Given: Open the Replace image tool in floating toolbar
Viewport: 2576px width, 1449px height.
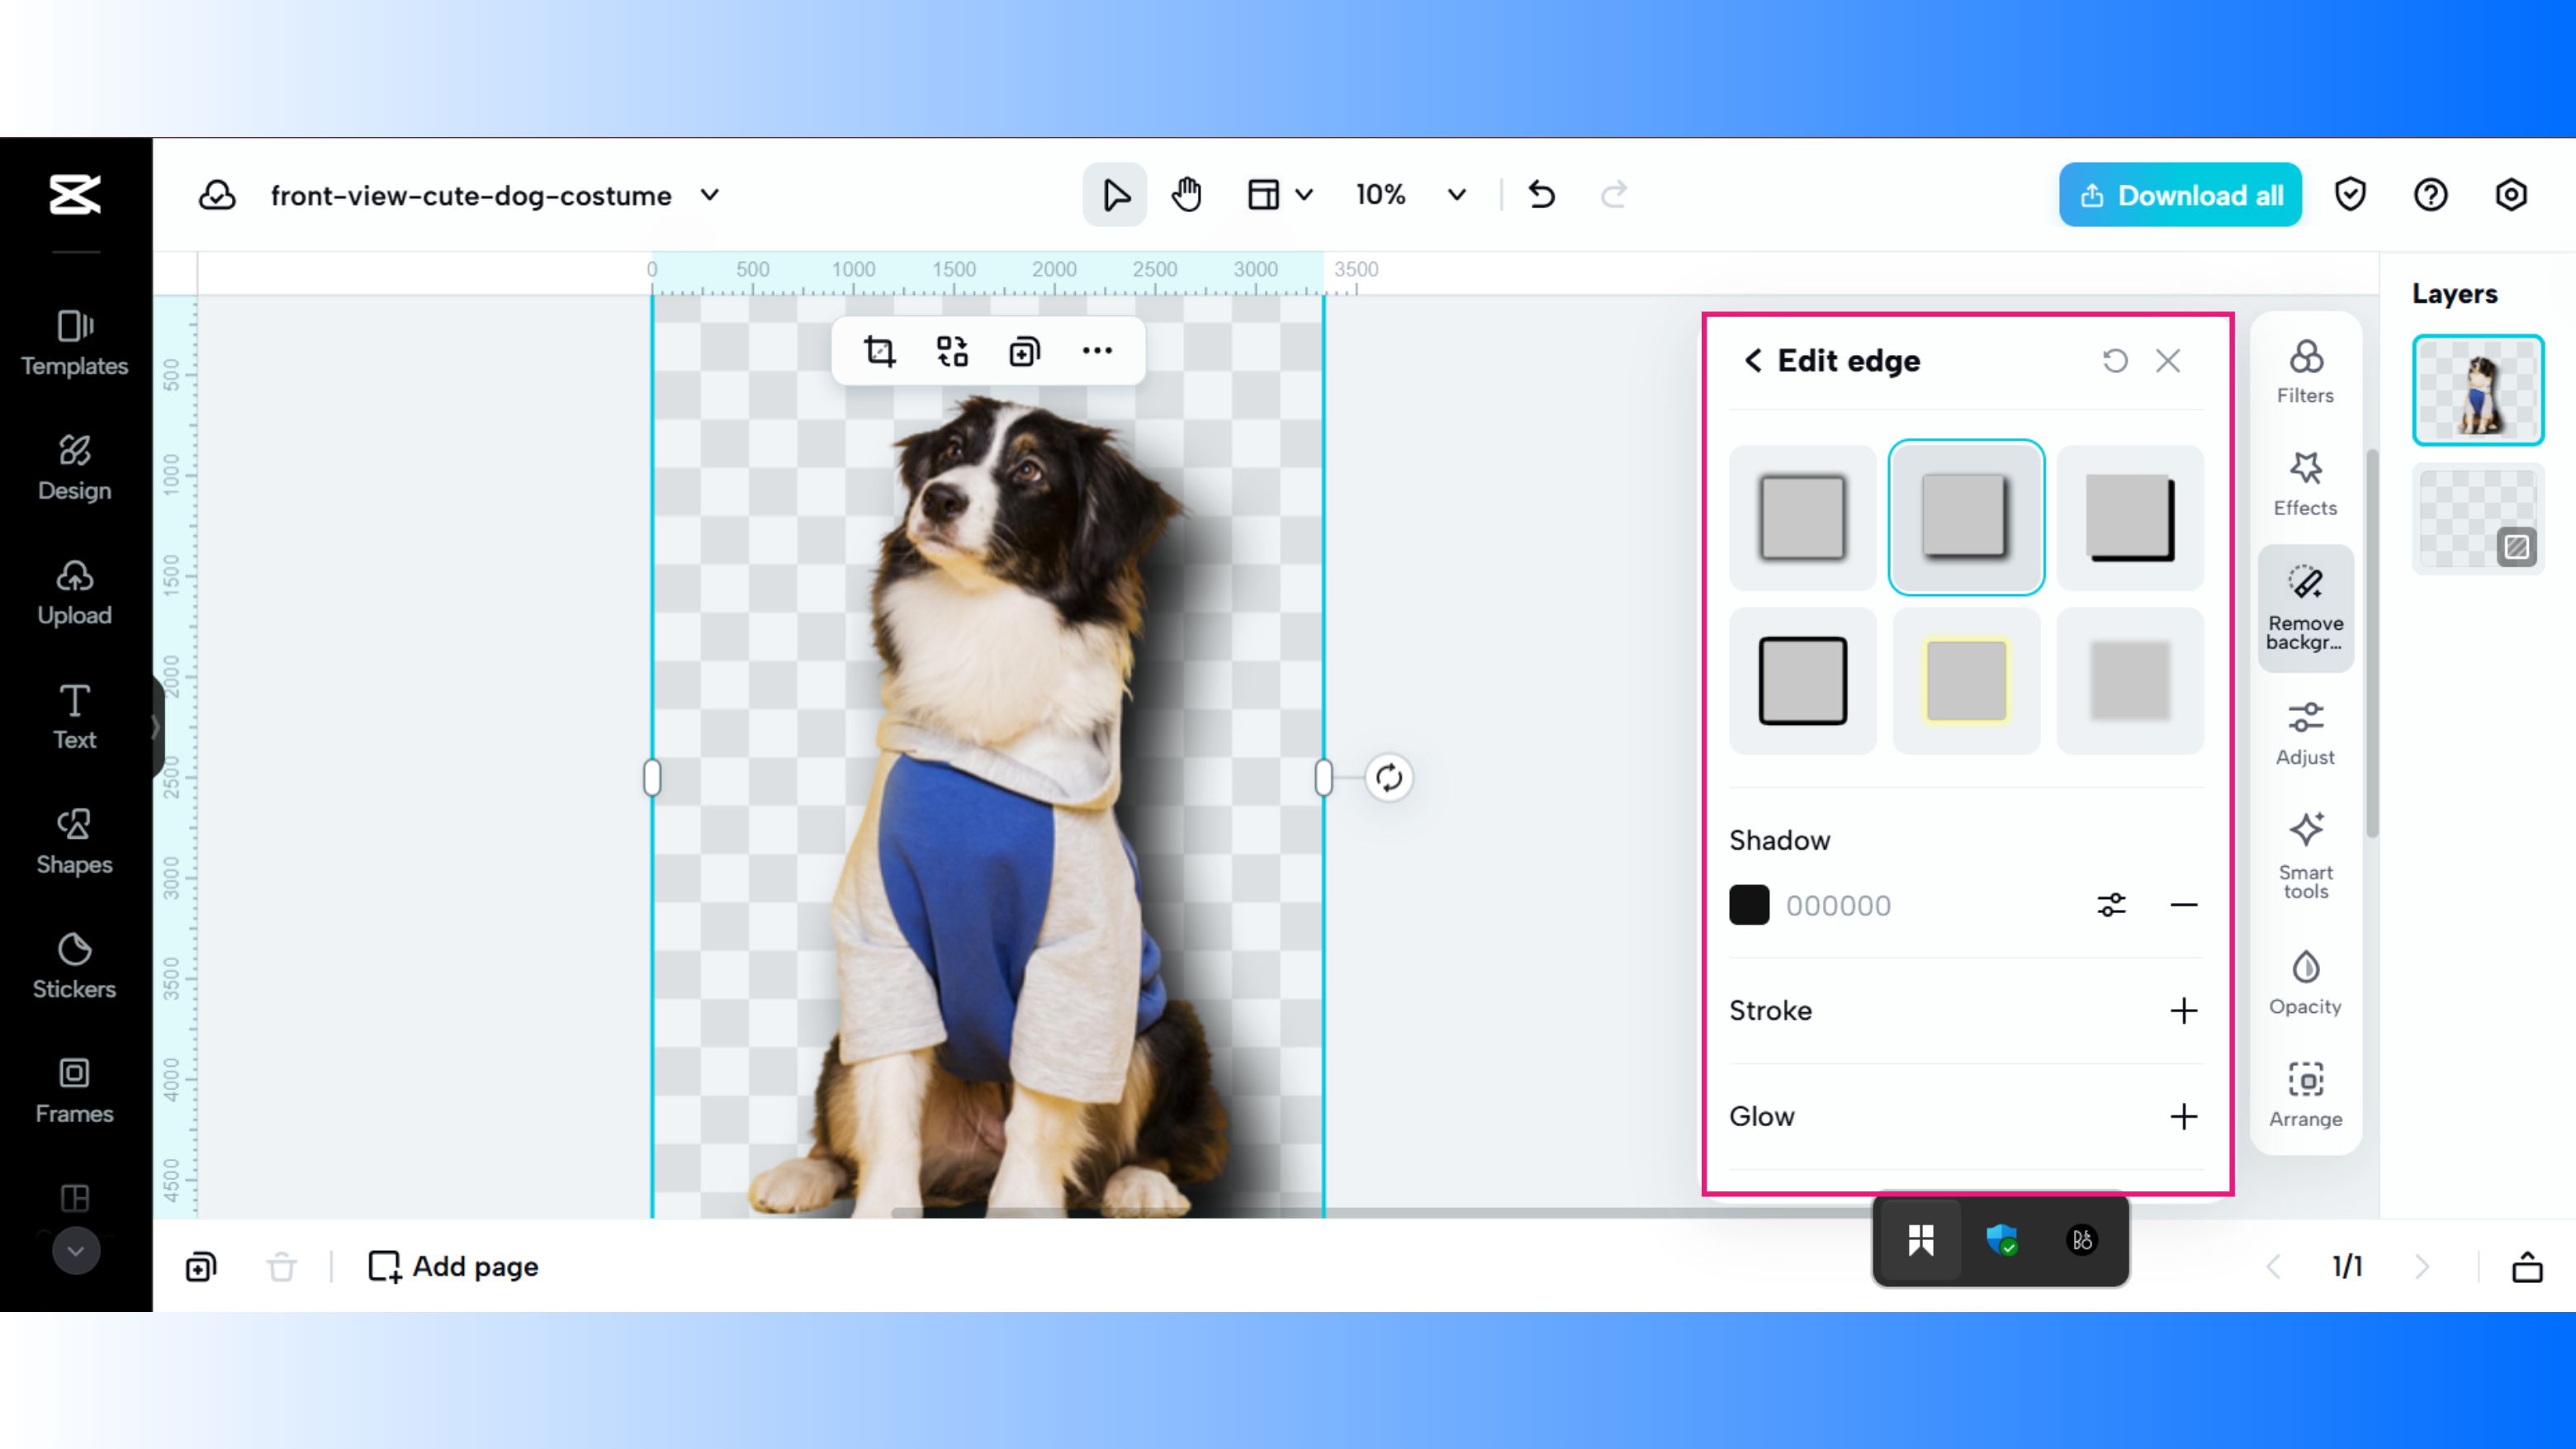Looking at the screenshot, I should [x=951, y=351].
